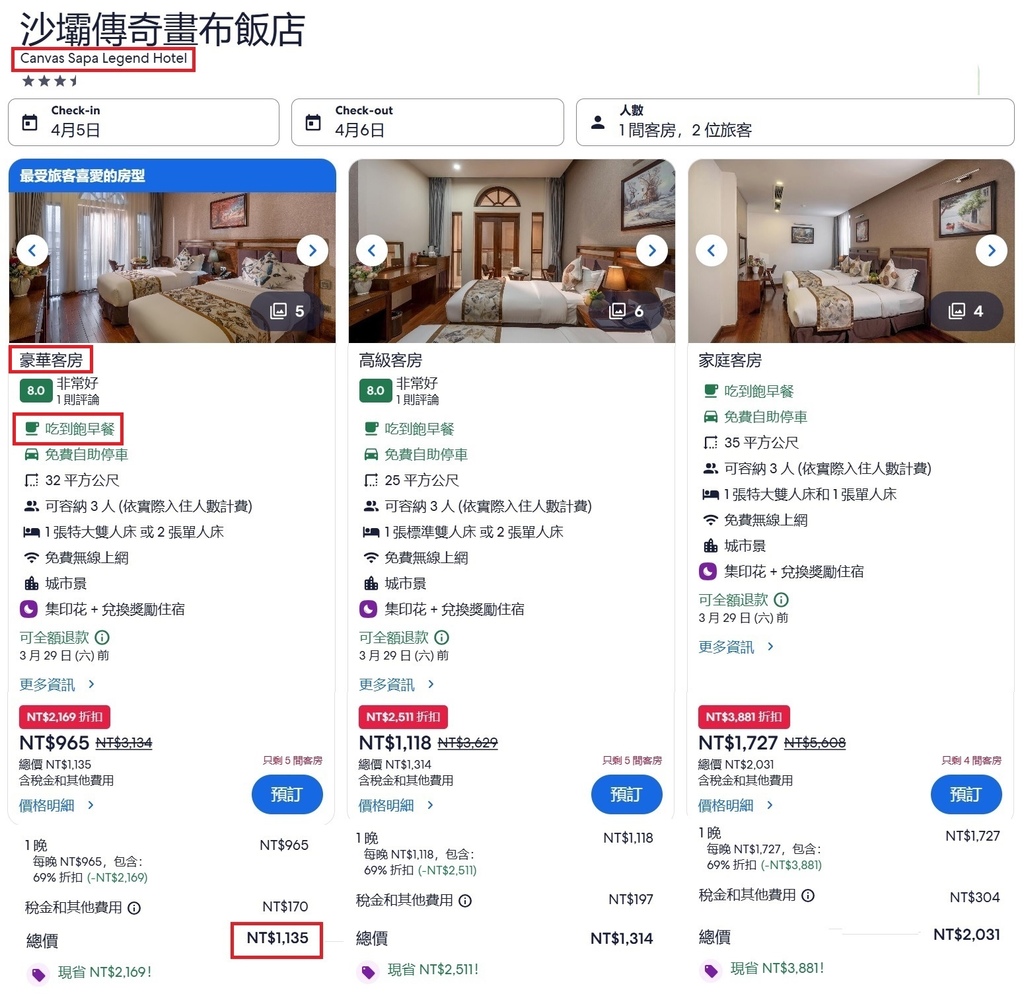Image resolution: width=1024 pixels, height=998 pixels.
Task: Open 更多資訊 for 高級客房
Action: pos(396,684)
